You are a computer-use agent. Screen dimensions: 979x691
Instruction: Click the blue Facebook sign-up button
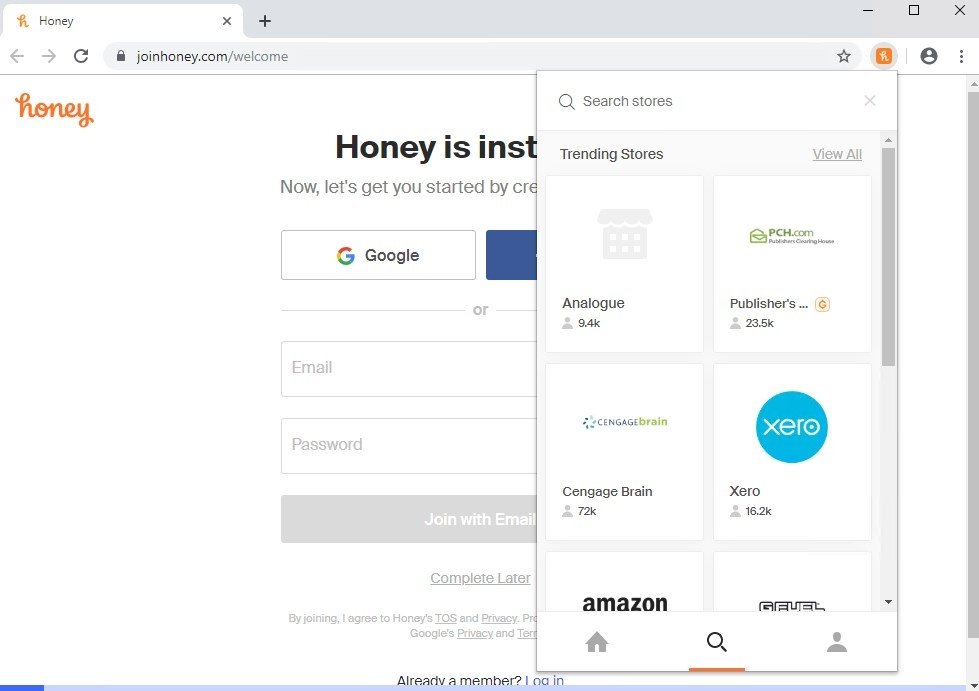(x=511, y=255)
